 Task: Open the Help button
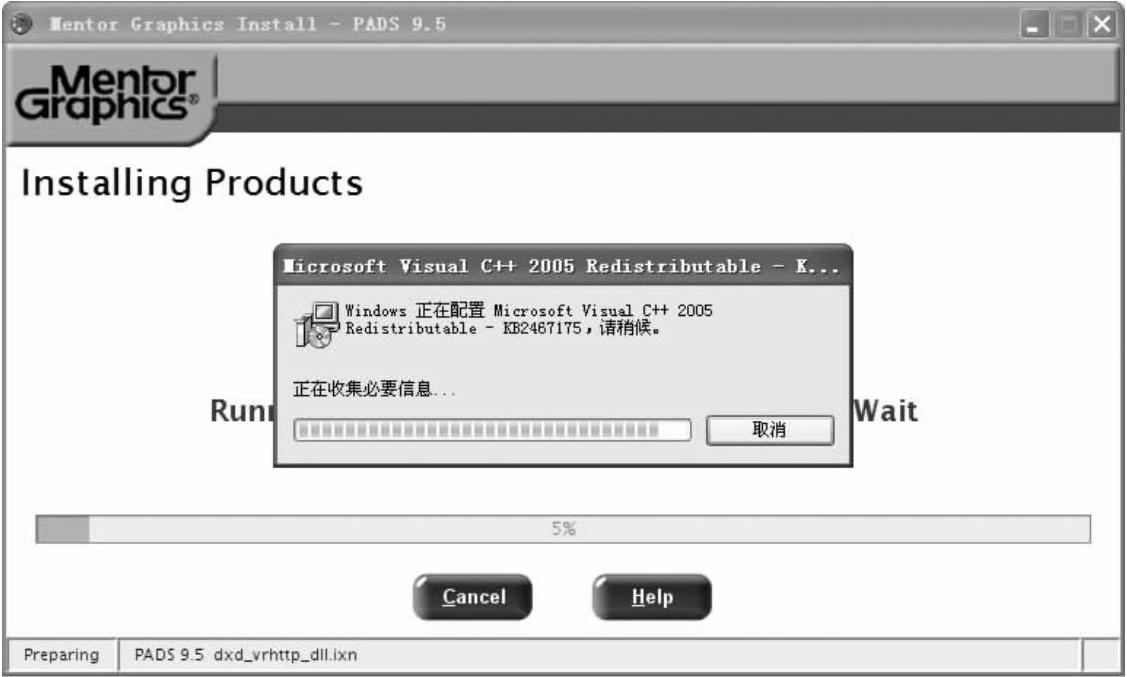(x=652, y=597)
